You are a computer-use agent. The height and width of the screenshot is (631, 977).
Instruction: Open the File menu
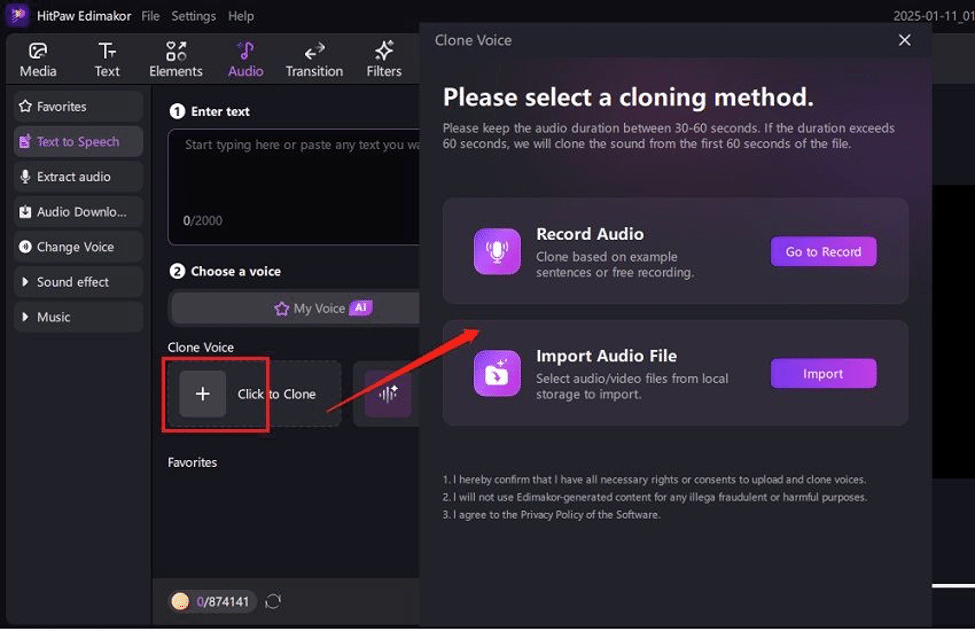pos(150,16)
